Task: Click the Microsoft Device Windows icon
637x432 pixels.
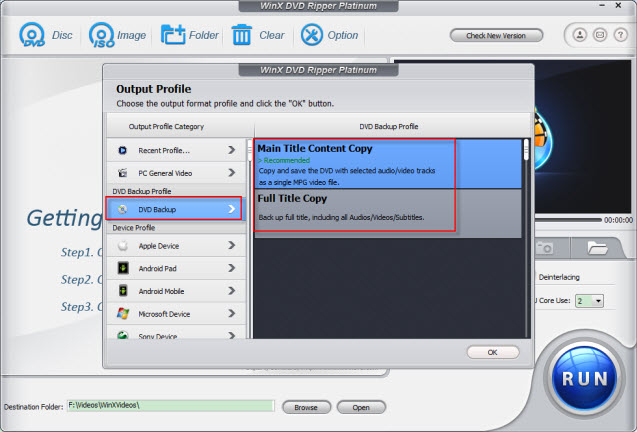Action: 123,313
